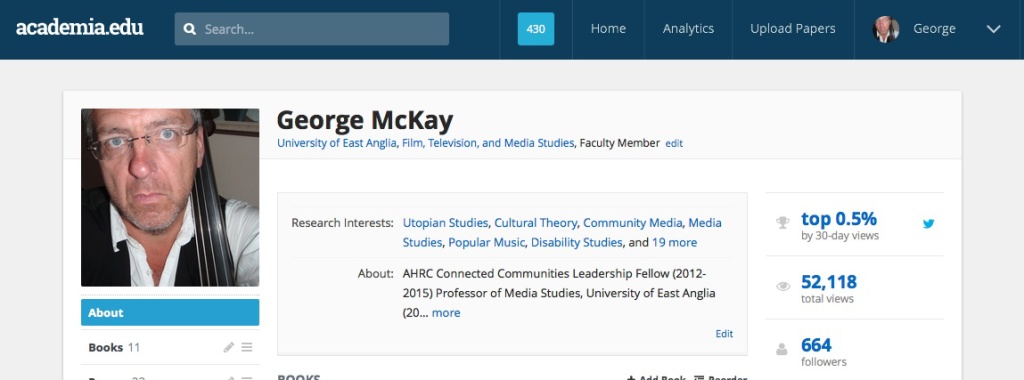Click the magnifier icon in the search bar
1024x380 pixels.
point(189,29)
